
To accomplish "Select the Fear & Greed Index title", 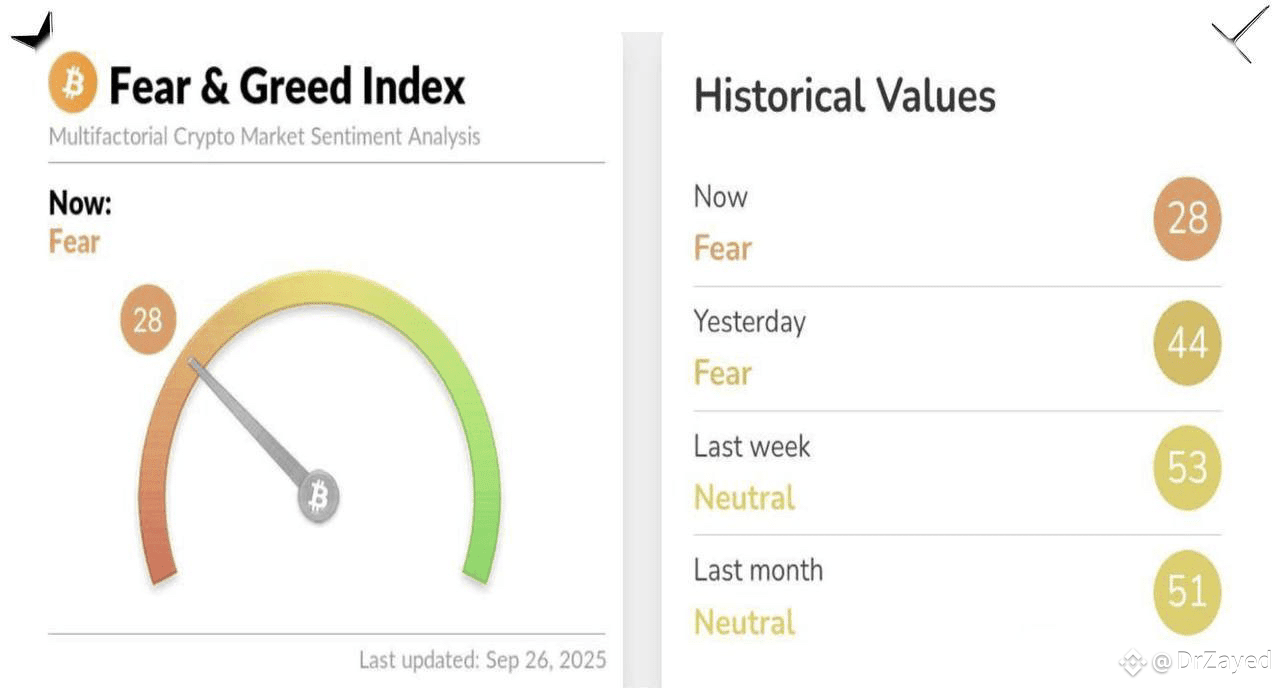I will click(287, 87).
